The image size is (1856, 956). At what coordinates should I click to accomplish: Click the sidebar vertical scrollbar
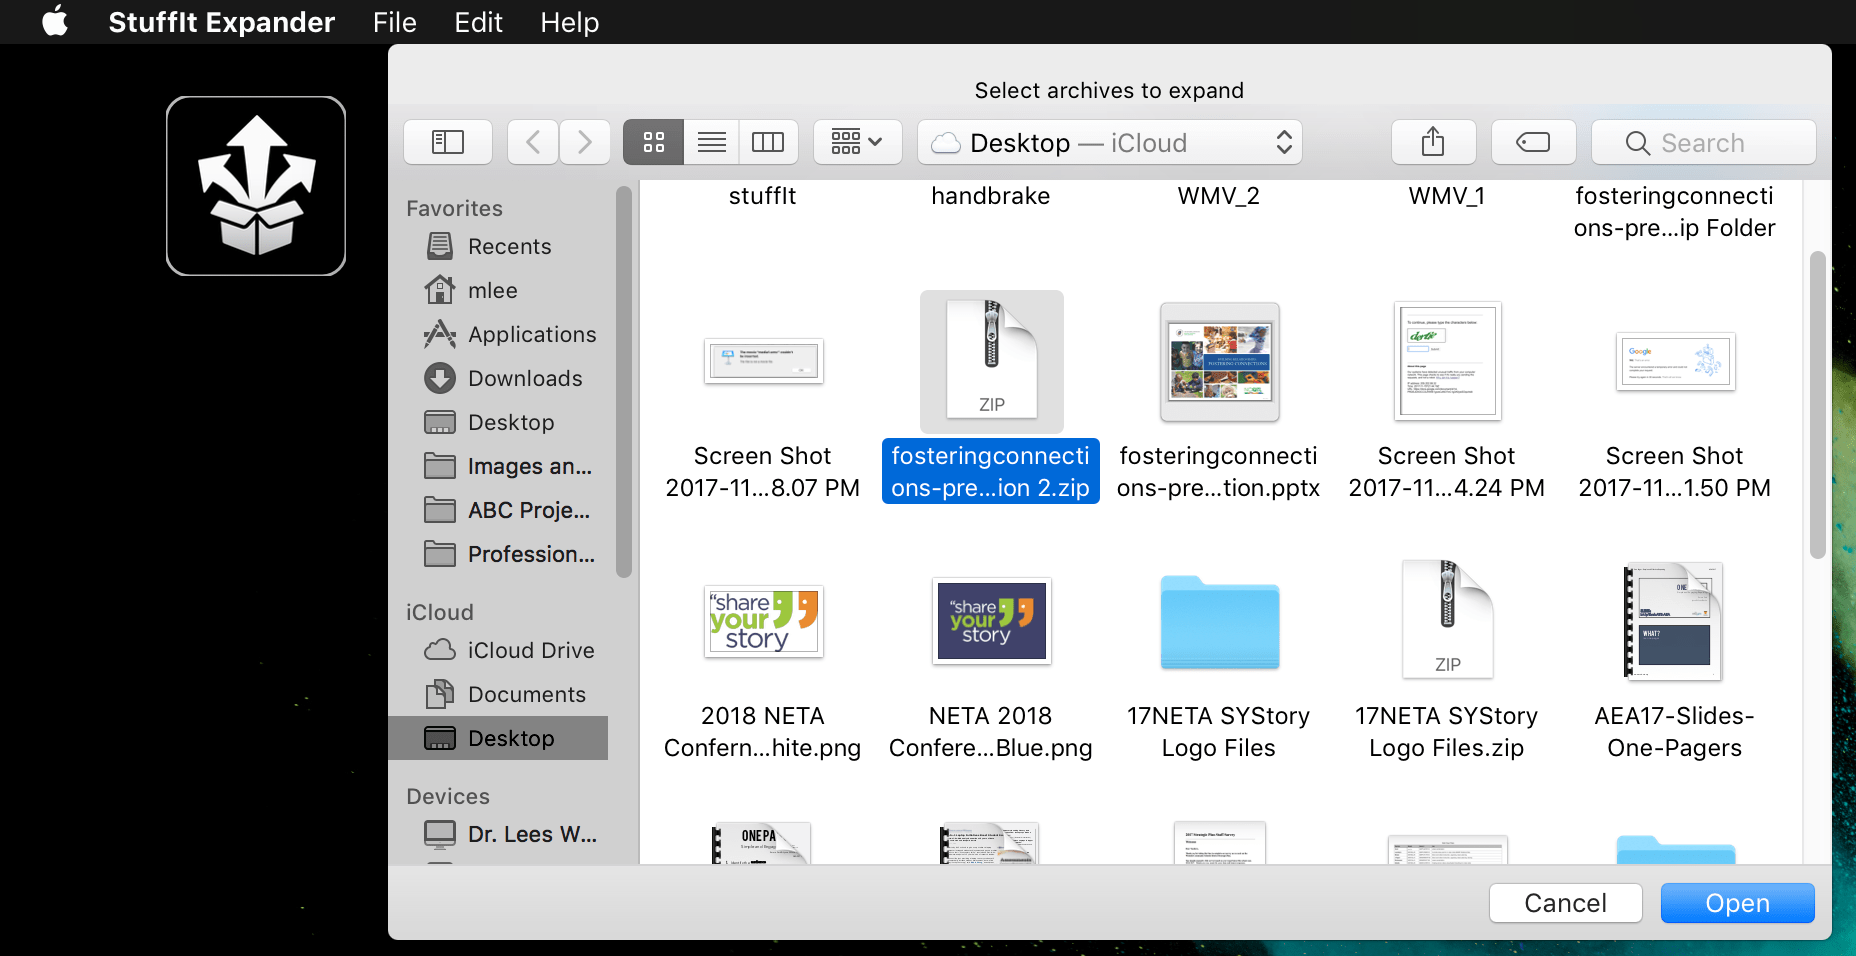624,382
